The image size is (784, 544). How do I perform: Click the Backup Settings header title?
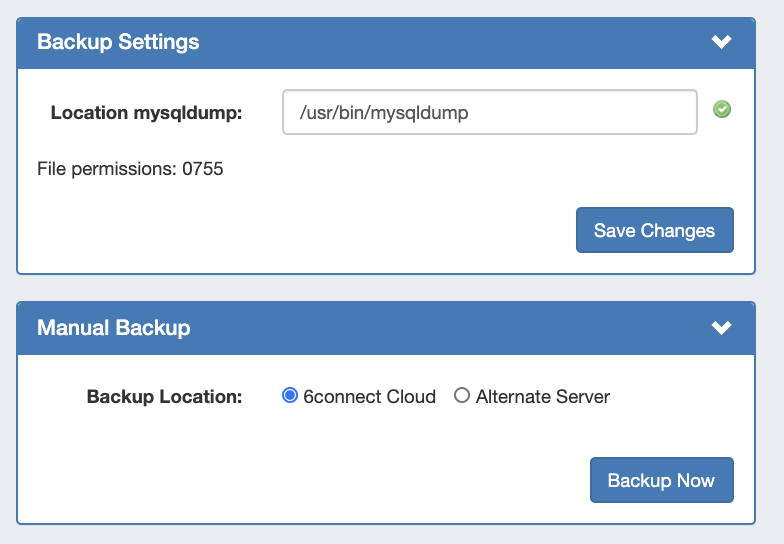click(x=118, y=42)
